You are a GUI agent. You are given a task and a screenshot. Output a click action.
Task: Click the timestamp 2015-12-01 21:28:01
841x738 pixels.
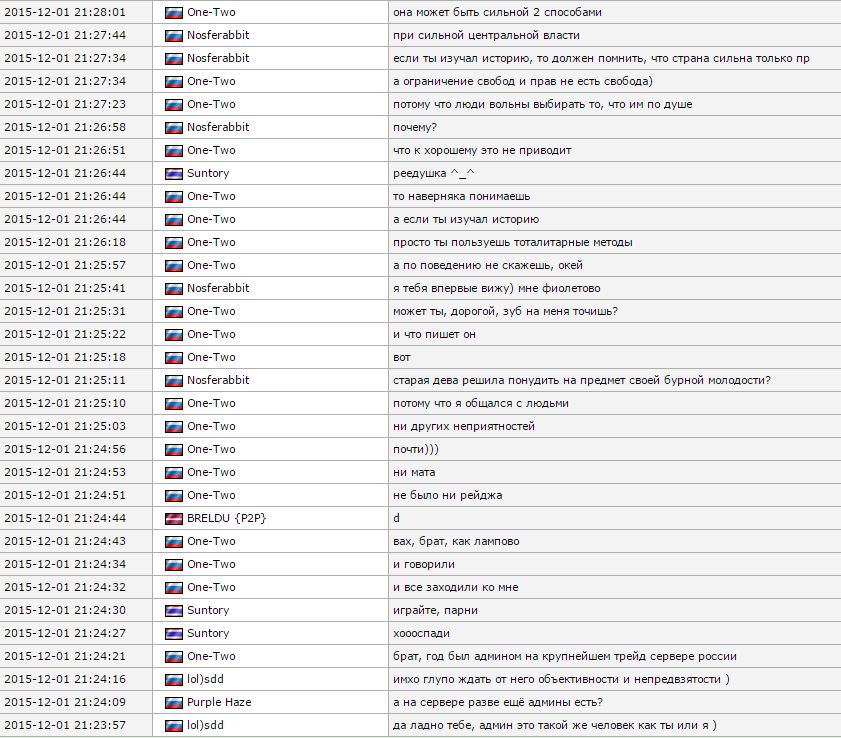tap(65, 12)
